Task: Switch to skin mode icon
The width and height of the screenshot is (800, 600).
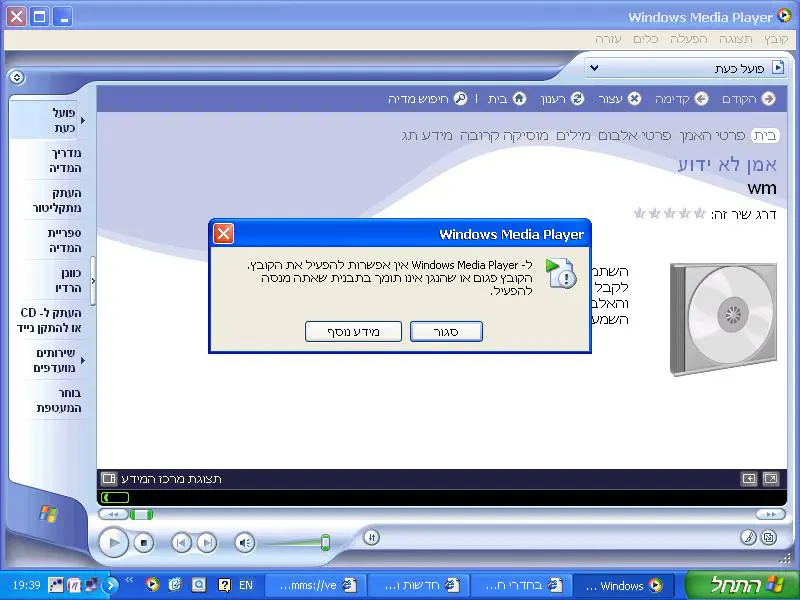Action: pos(768,537)
